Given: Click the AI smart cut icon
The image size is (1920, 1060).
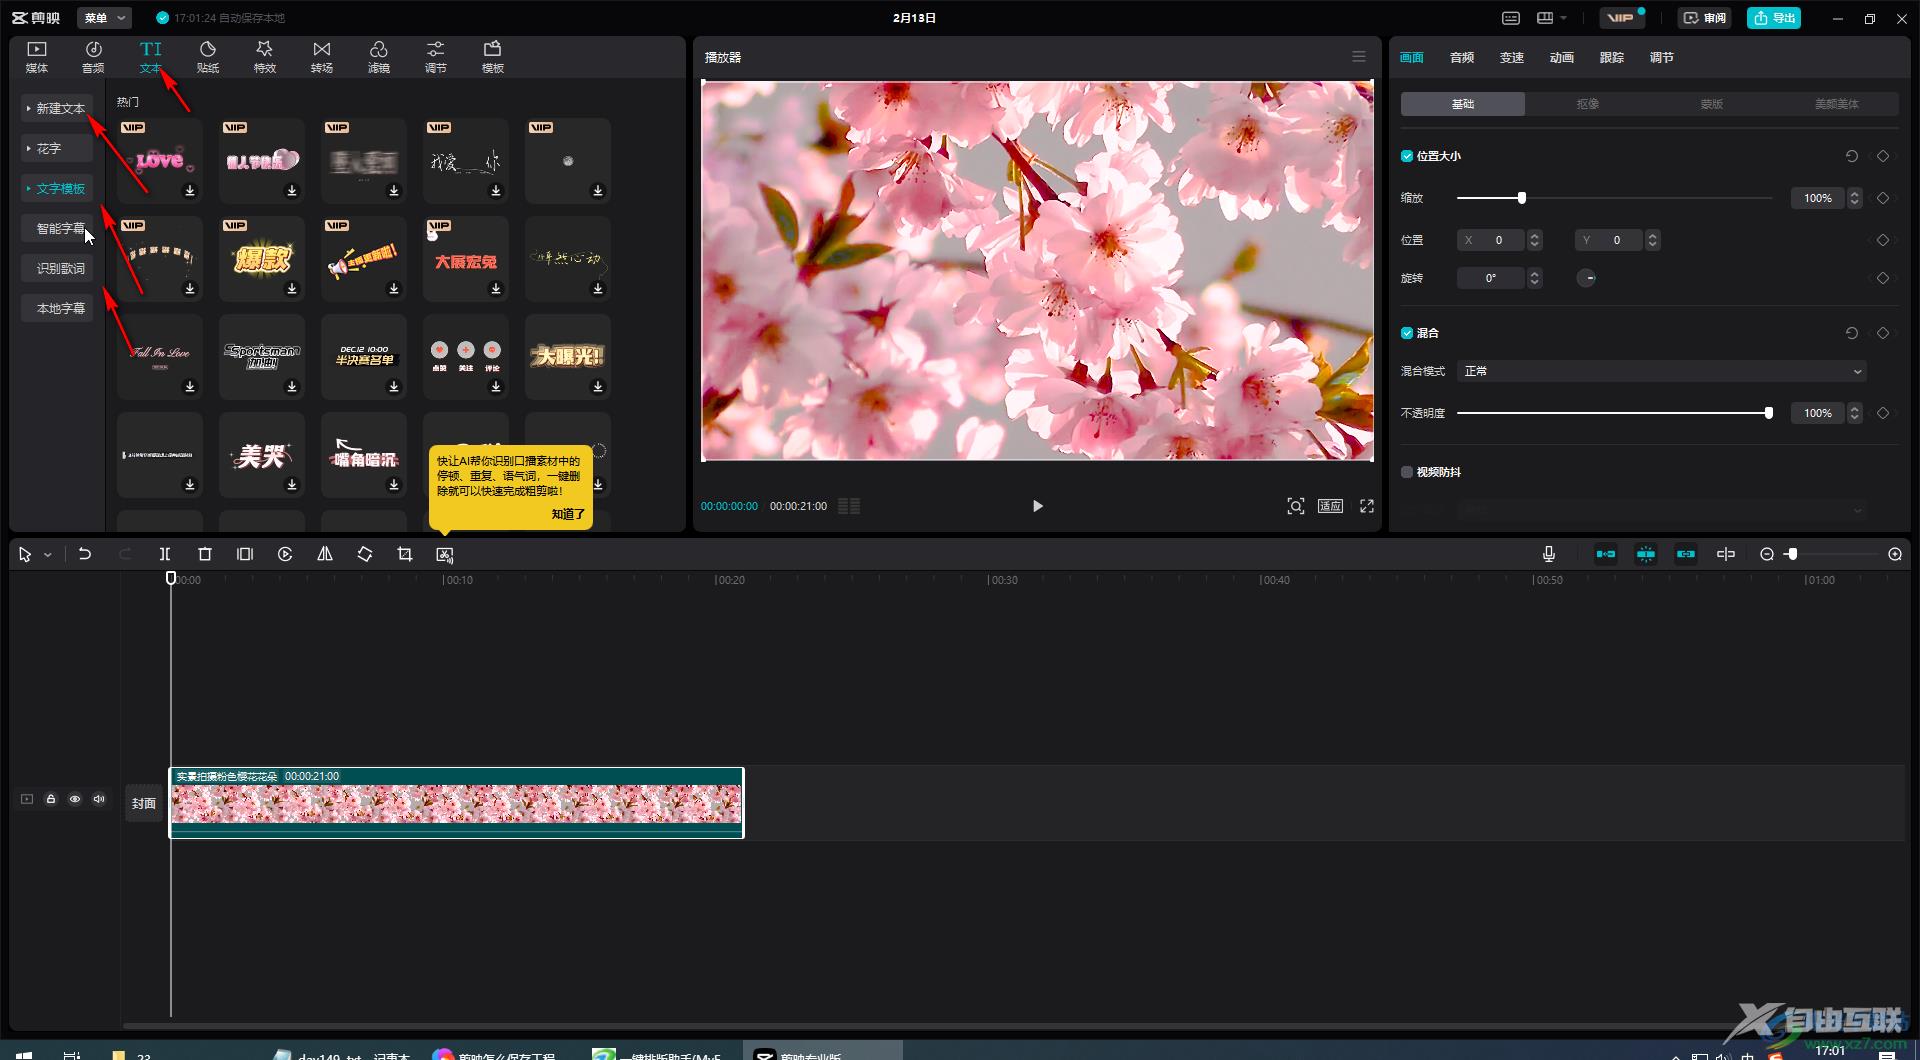Looking at the screenshot, I should [x=445, y=554].
